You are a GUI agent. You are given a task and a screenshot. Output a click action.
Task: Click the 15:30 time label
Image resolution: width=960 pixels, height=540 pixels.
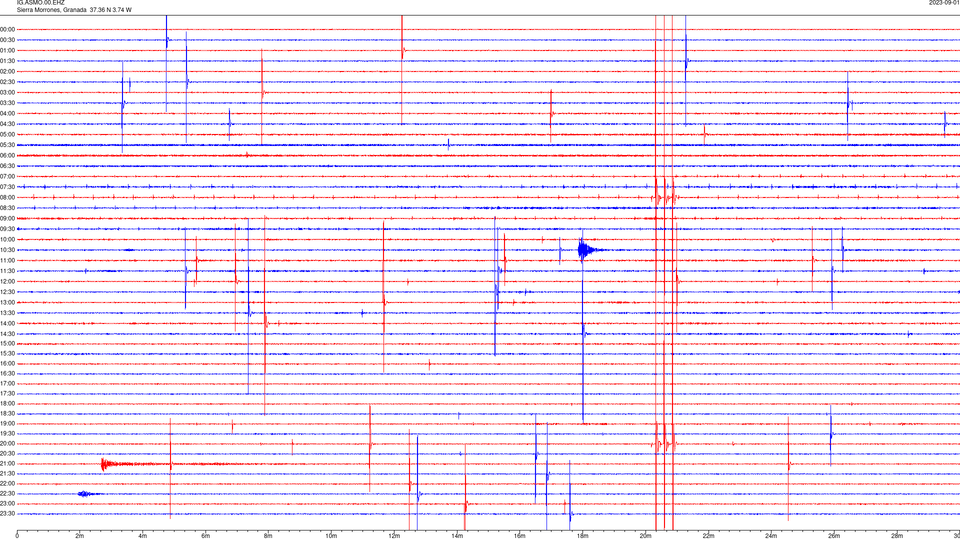(8, 353)
